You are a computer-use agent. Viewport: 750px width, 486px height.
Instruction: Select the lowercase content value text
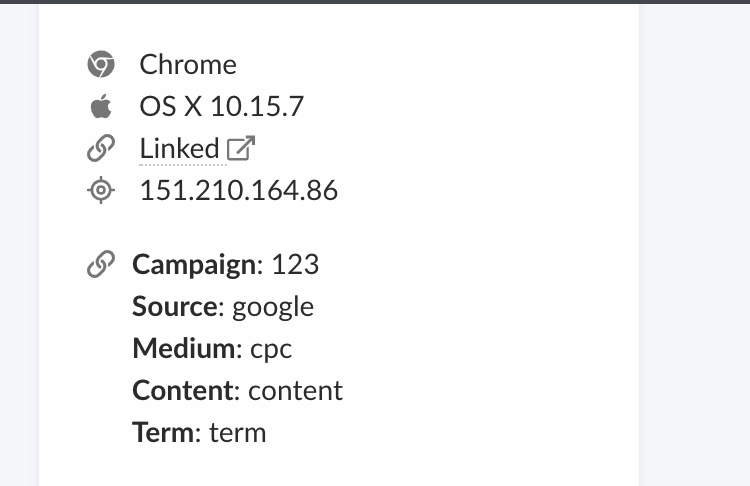coord(295,391)
